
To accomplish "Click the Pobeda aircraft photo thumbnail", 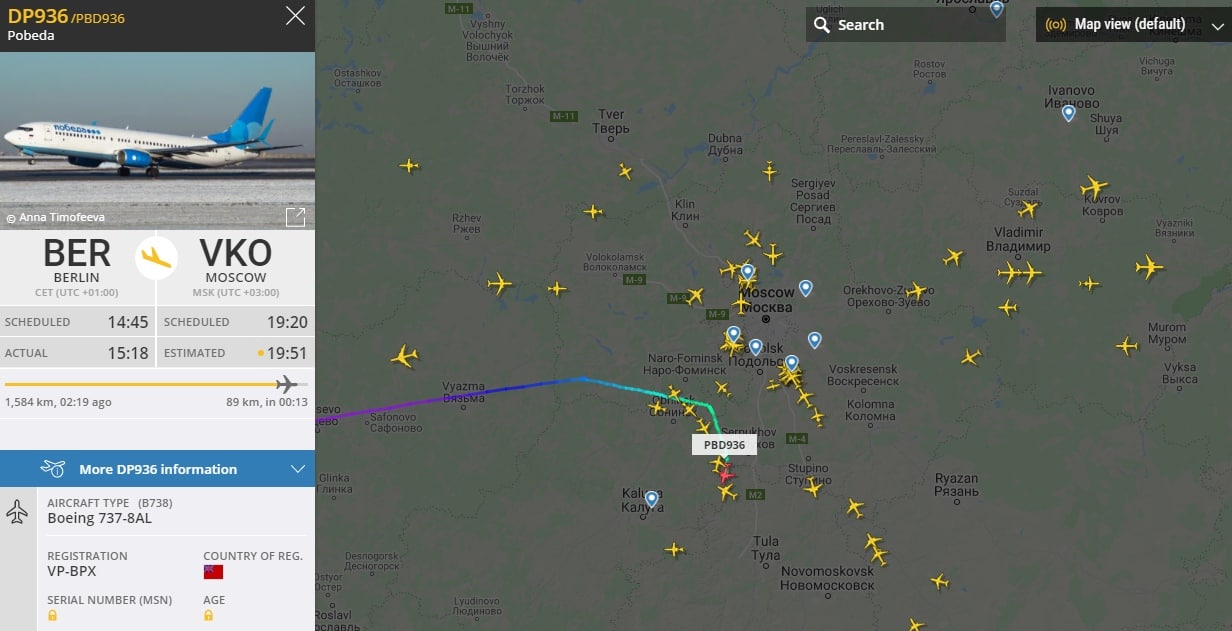I will pyautogui.click(x=157, y=141).
